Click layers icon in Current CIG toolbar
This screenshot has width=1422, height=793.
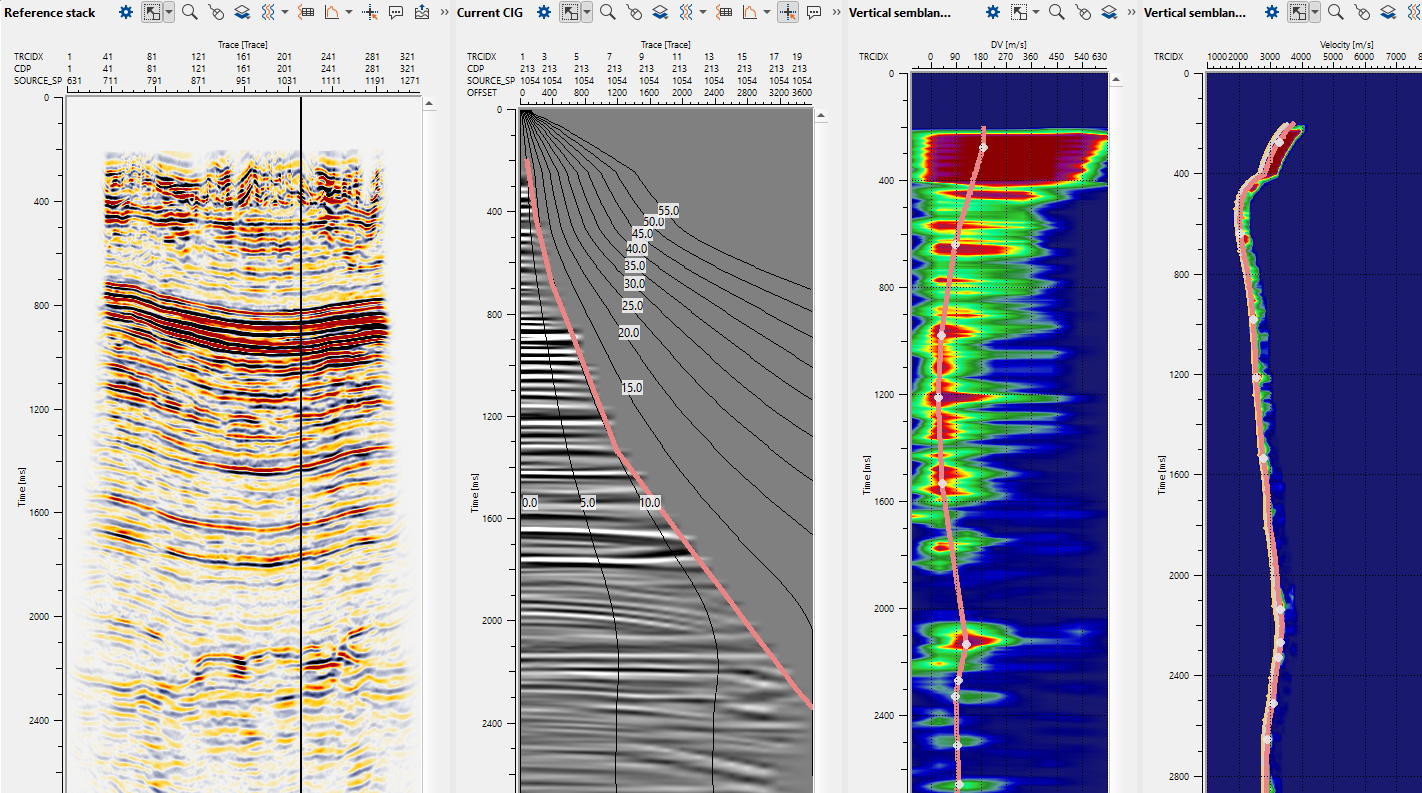coord(660,13)
